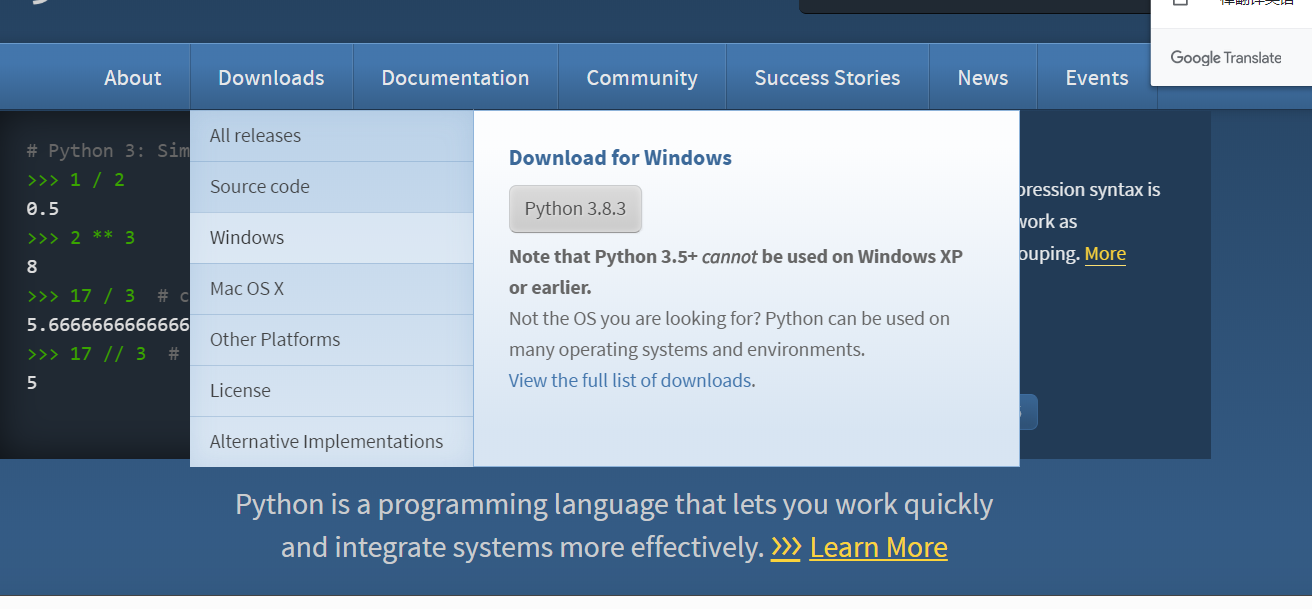This screenshot has height=609, width=1312.
Task: Go to the News section
Action: pyautogui.click(x=982, y=77)
